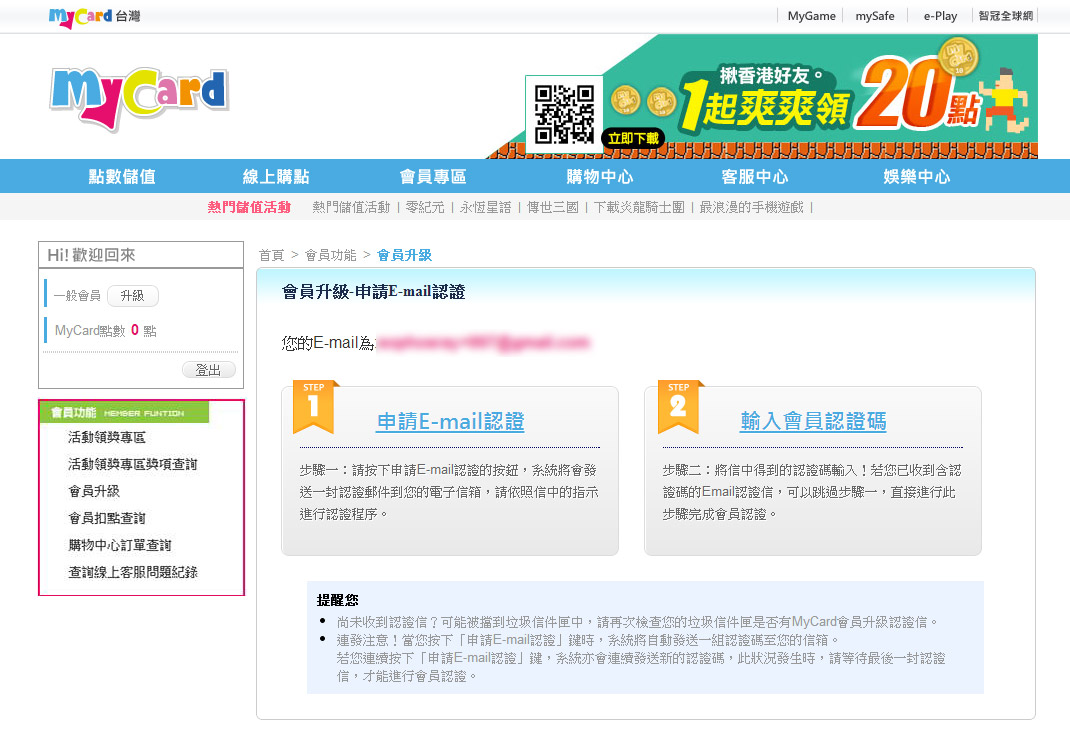Image resolution: width=1070 pixels, height=740 pixels.
Task: Open the 客服中心 menu
Action: tap(755, 177)
